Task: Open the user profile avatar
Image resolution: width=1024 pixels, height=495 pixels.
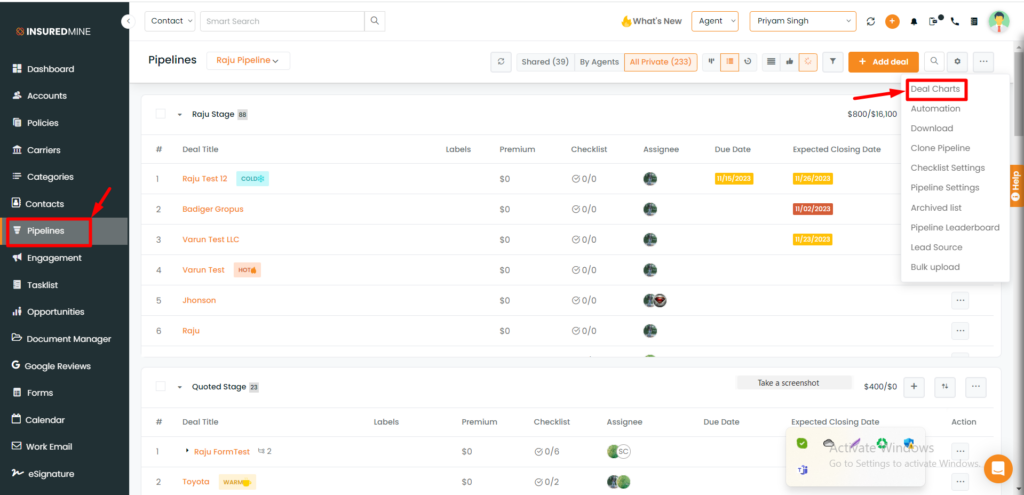Action: click(x=999, y=21)
